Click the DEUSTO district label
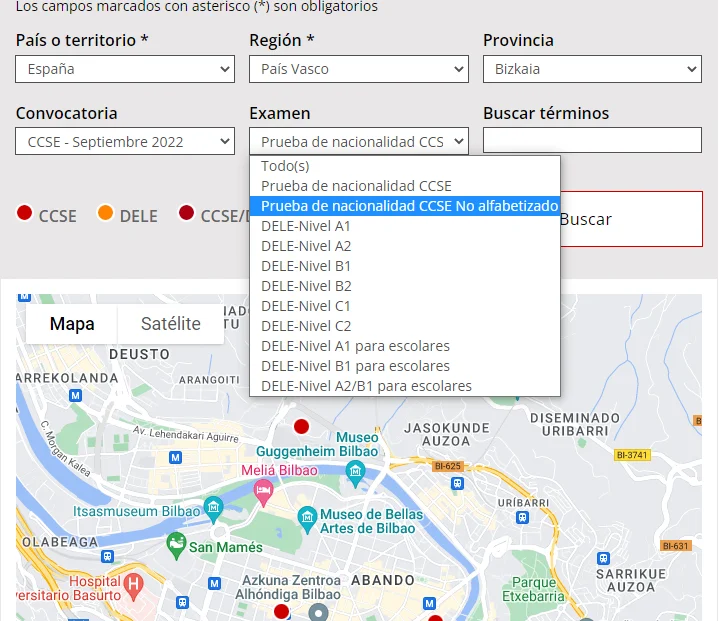 (x=139, y=355)
